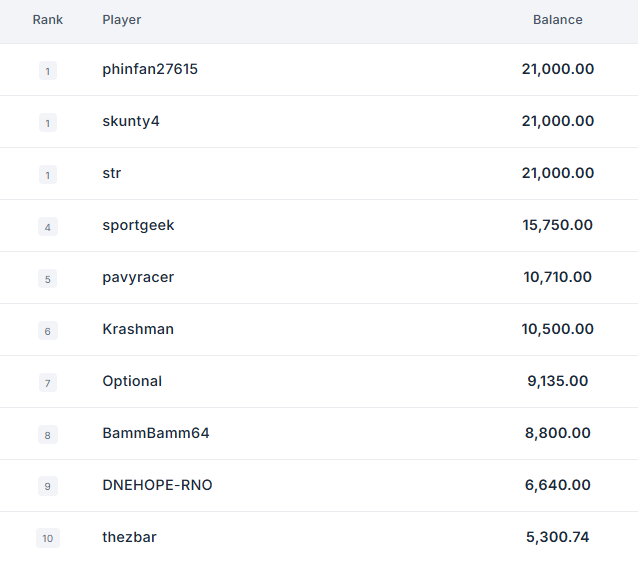638x562 pixels.
Task: Click the rank 10 badge
Action: [48, 538]
